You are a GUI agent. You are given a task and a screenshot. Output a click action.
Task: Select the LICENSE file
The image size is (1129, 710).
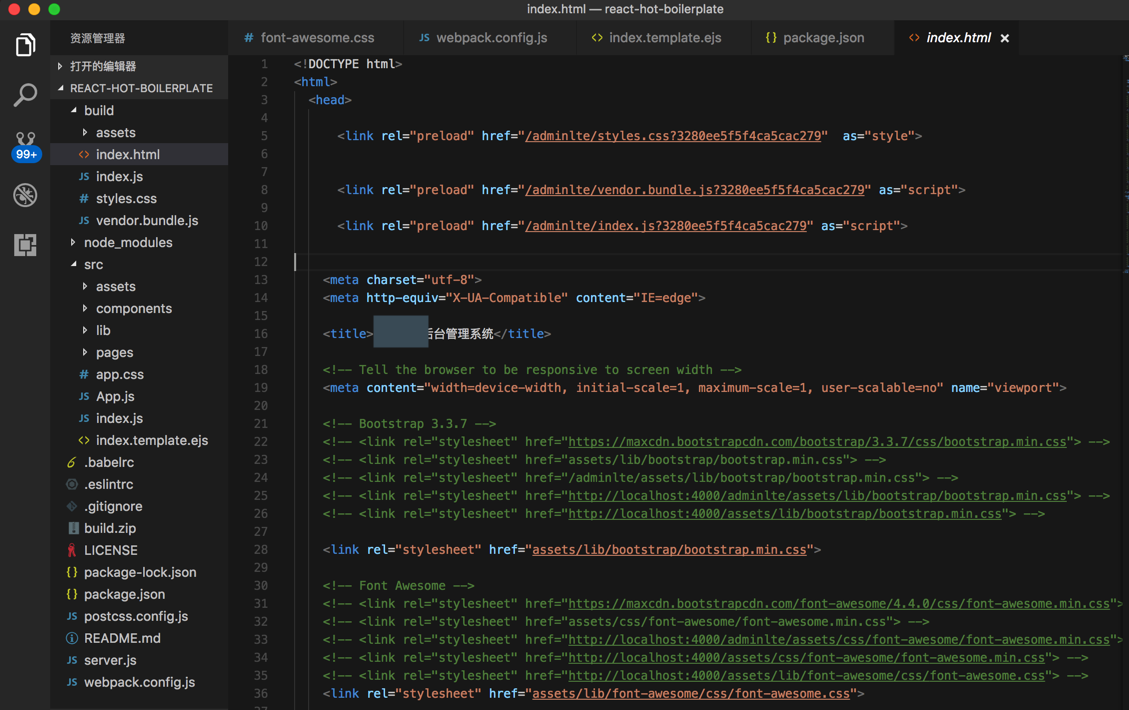pyautogui.click(x=110, y=550)
